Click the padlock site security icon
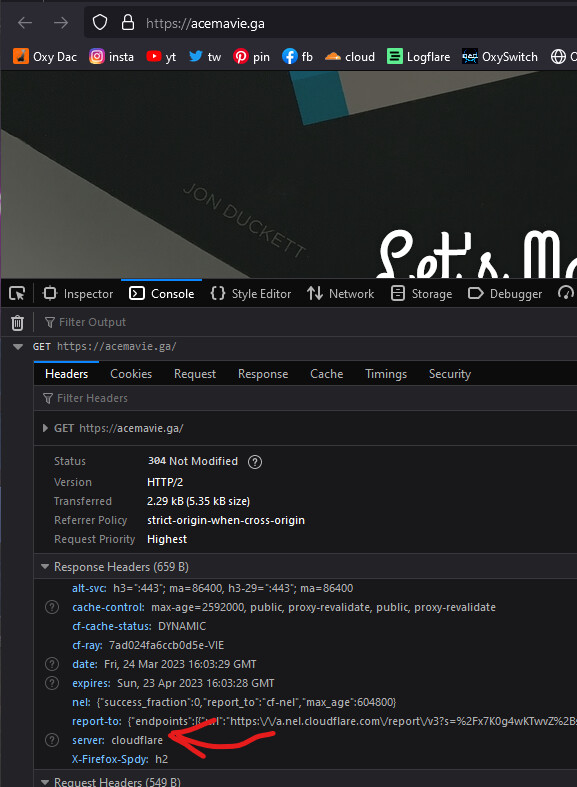 point(128,23)
